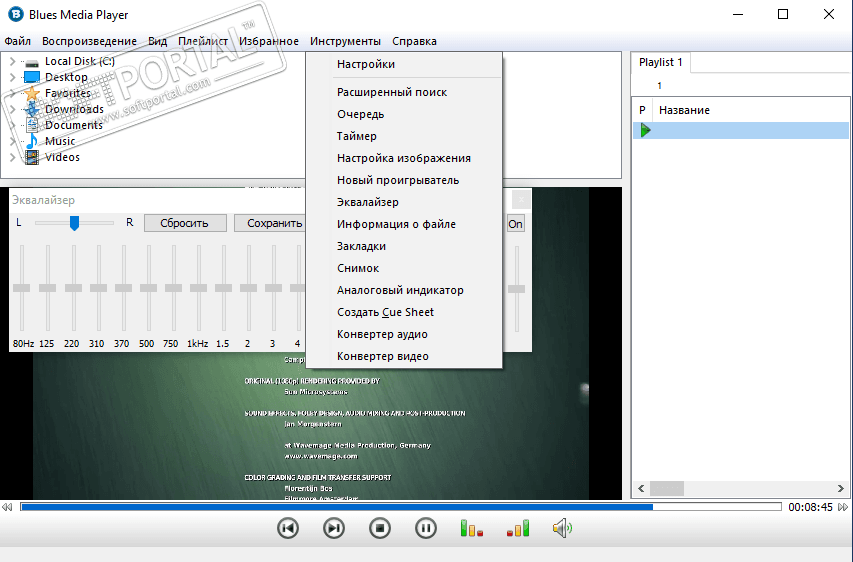
Task: Choose Информация о файле menu entry
Action: point(404,224)
